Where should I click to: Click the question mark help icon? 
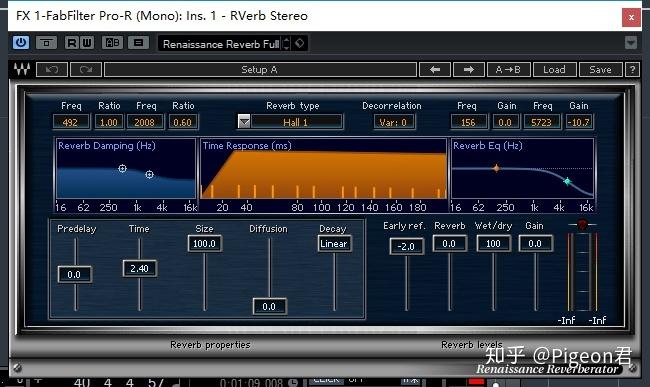pos(632,70)
